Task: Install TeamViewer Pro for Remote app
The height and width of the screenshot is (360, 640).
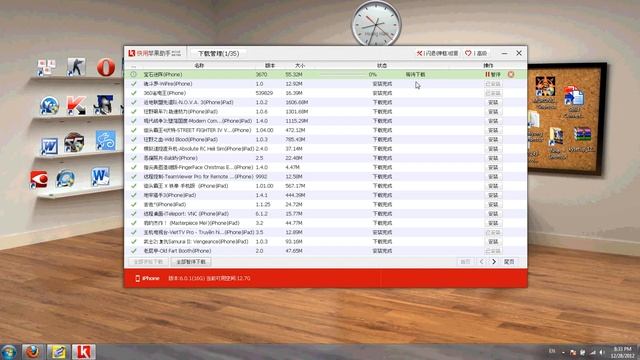Action: click(493, 177)
